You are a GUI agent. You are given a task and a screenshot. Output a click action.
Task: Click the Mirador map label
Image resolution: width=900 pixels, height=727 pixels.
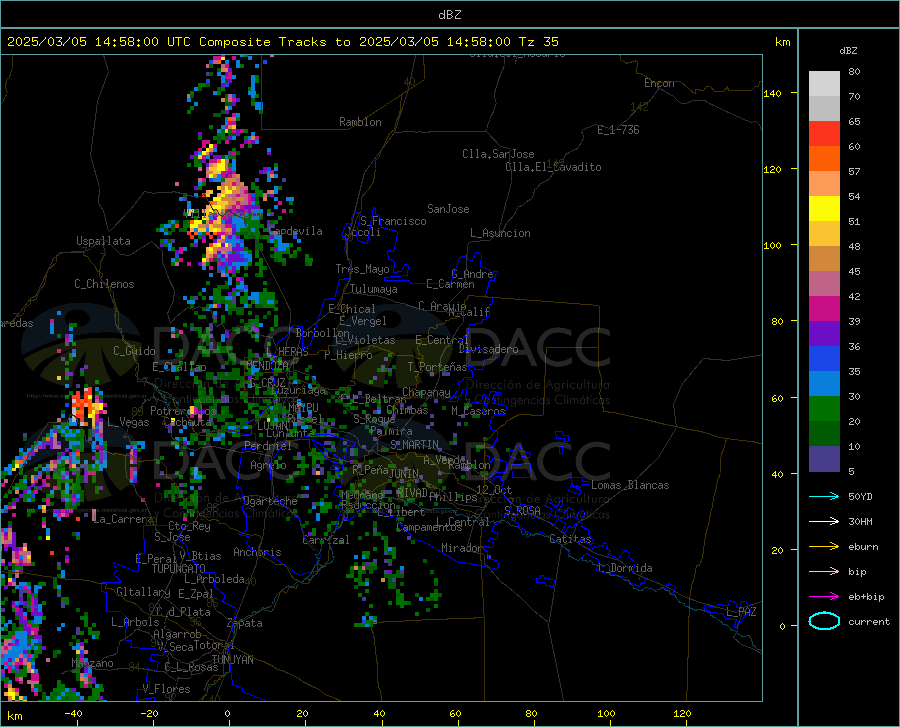(462, 548)
